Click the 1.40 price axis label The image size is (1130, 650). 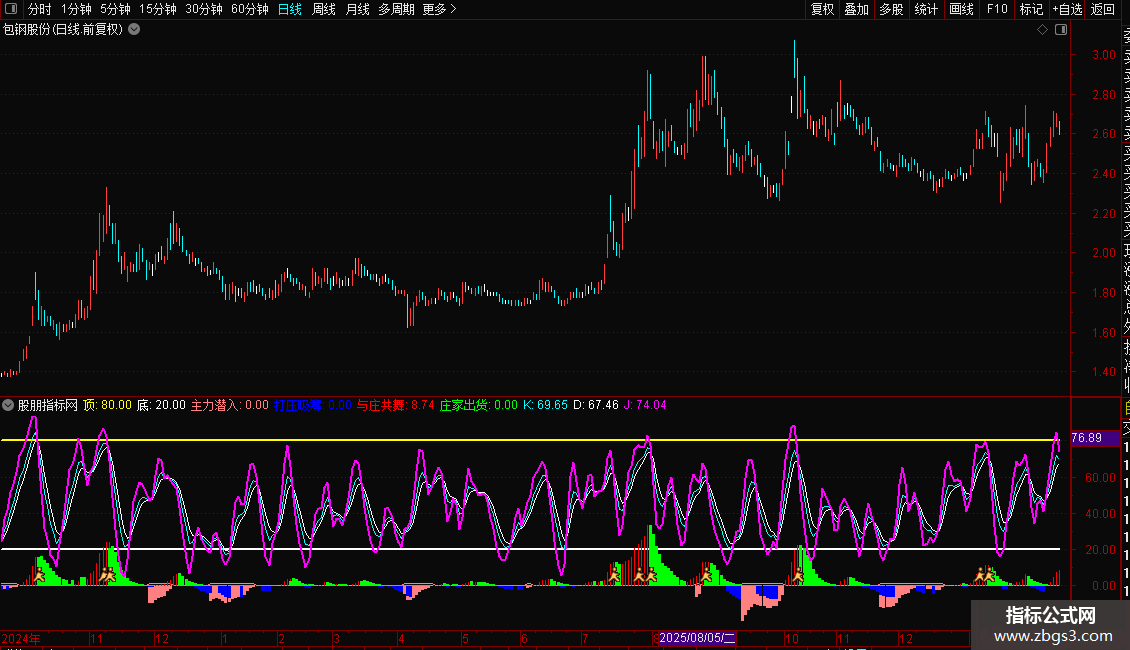pyautogui.click(x=1104, y=372)
